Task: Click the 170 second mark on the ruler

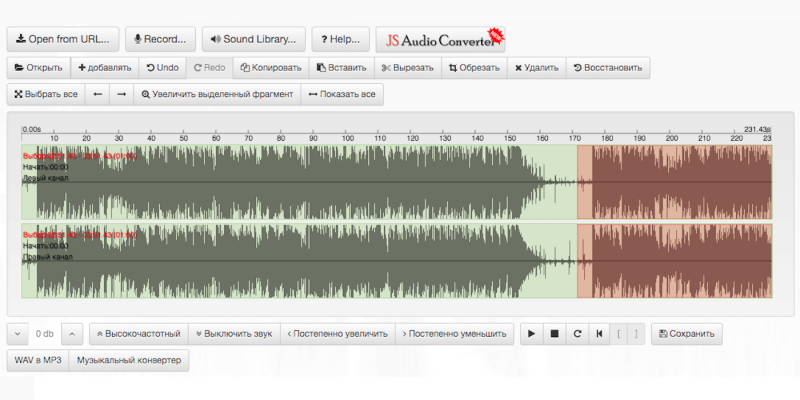Action: [x=575, y=138]
